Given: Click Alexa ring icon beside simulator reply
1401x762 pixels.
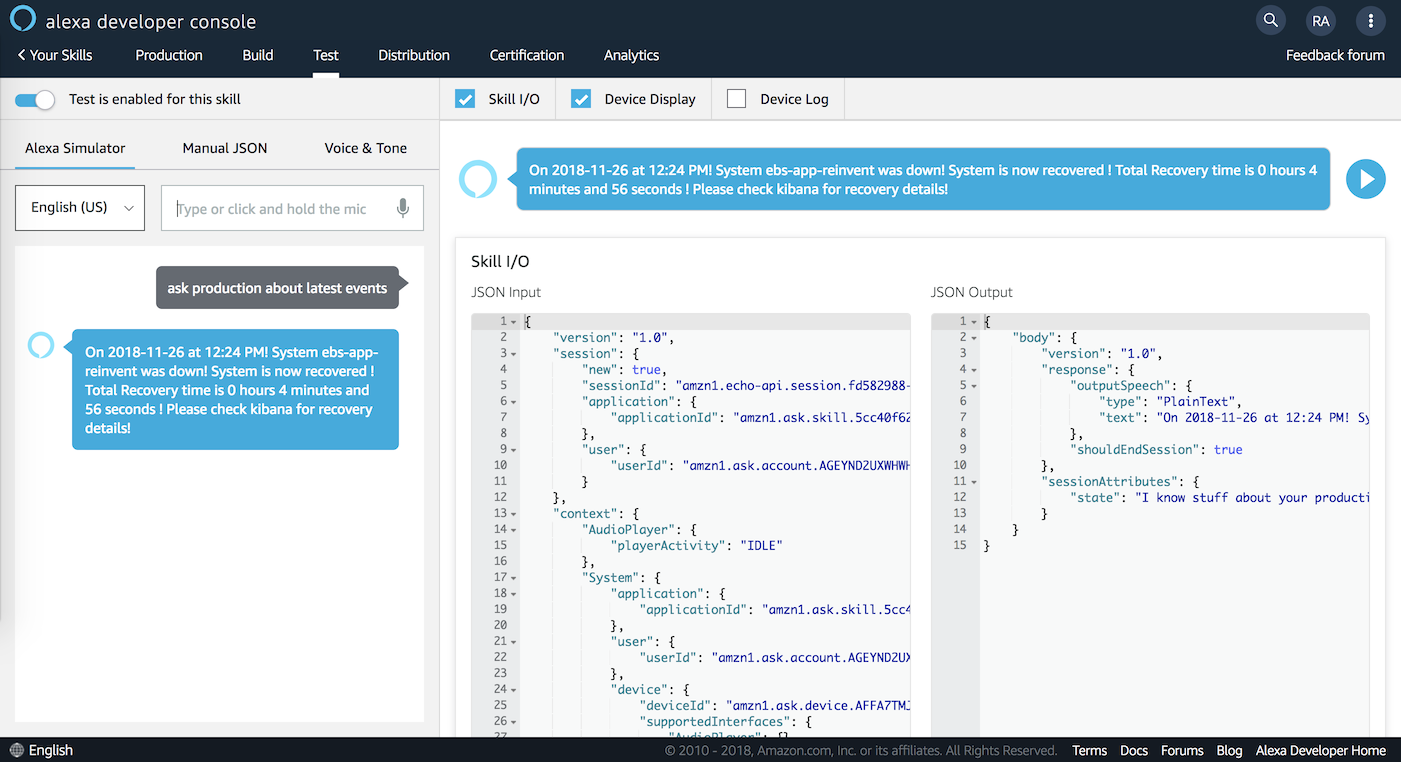Looking at the screenshot, I should pyautogui.click(x=41, y=345).
